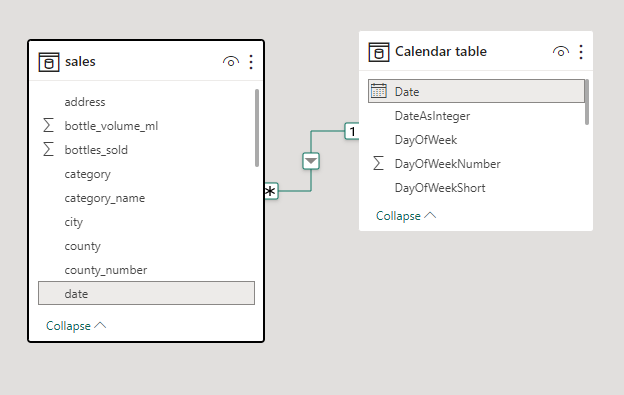624x395 pixels.
Task: Select the category_name field
Action: coord(146,198)
